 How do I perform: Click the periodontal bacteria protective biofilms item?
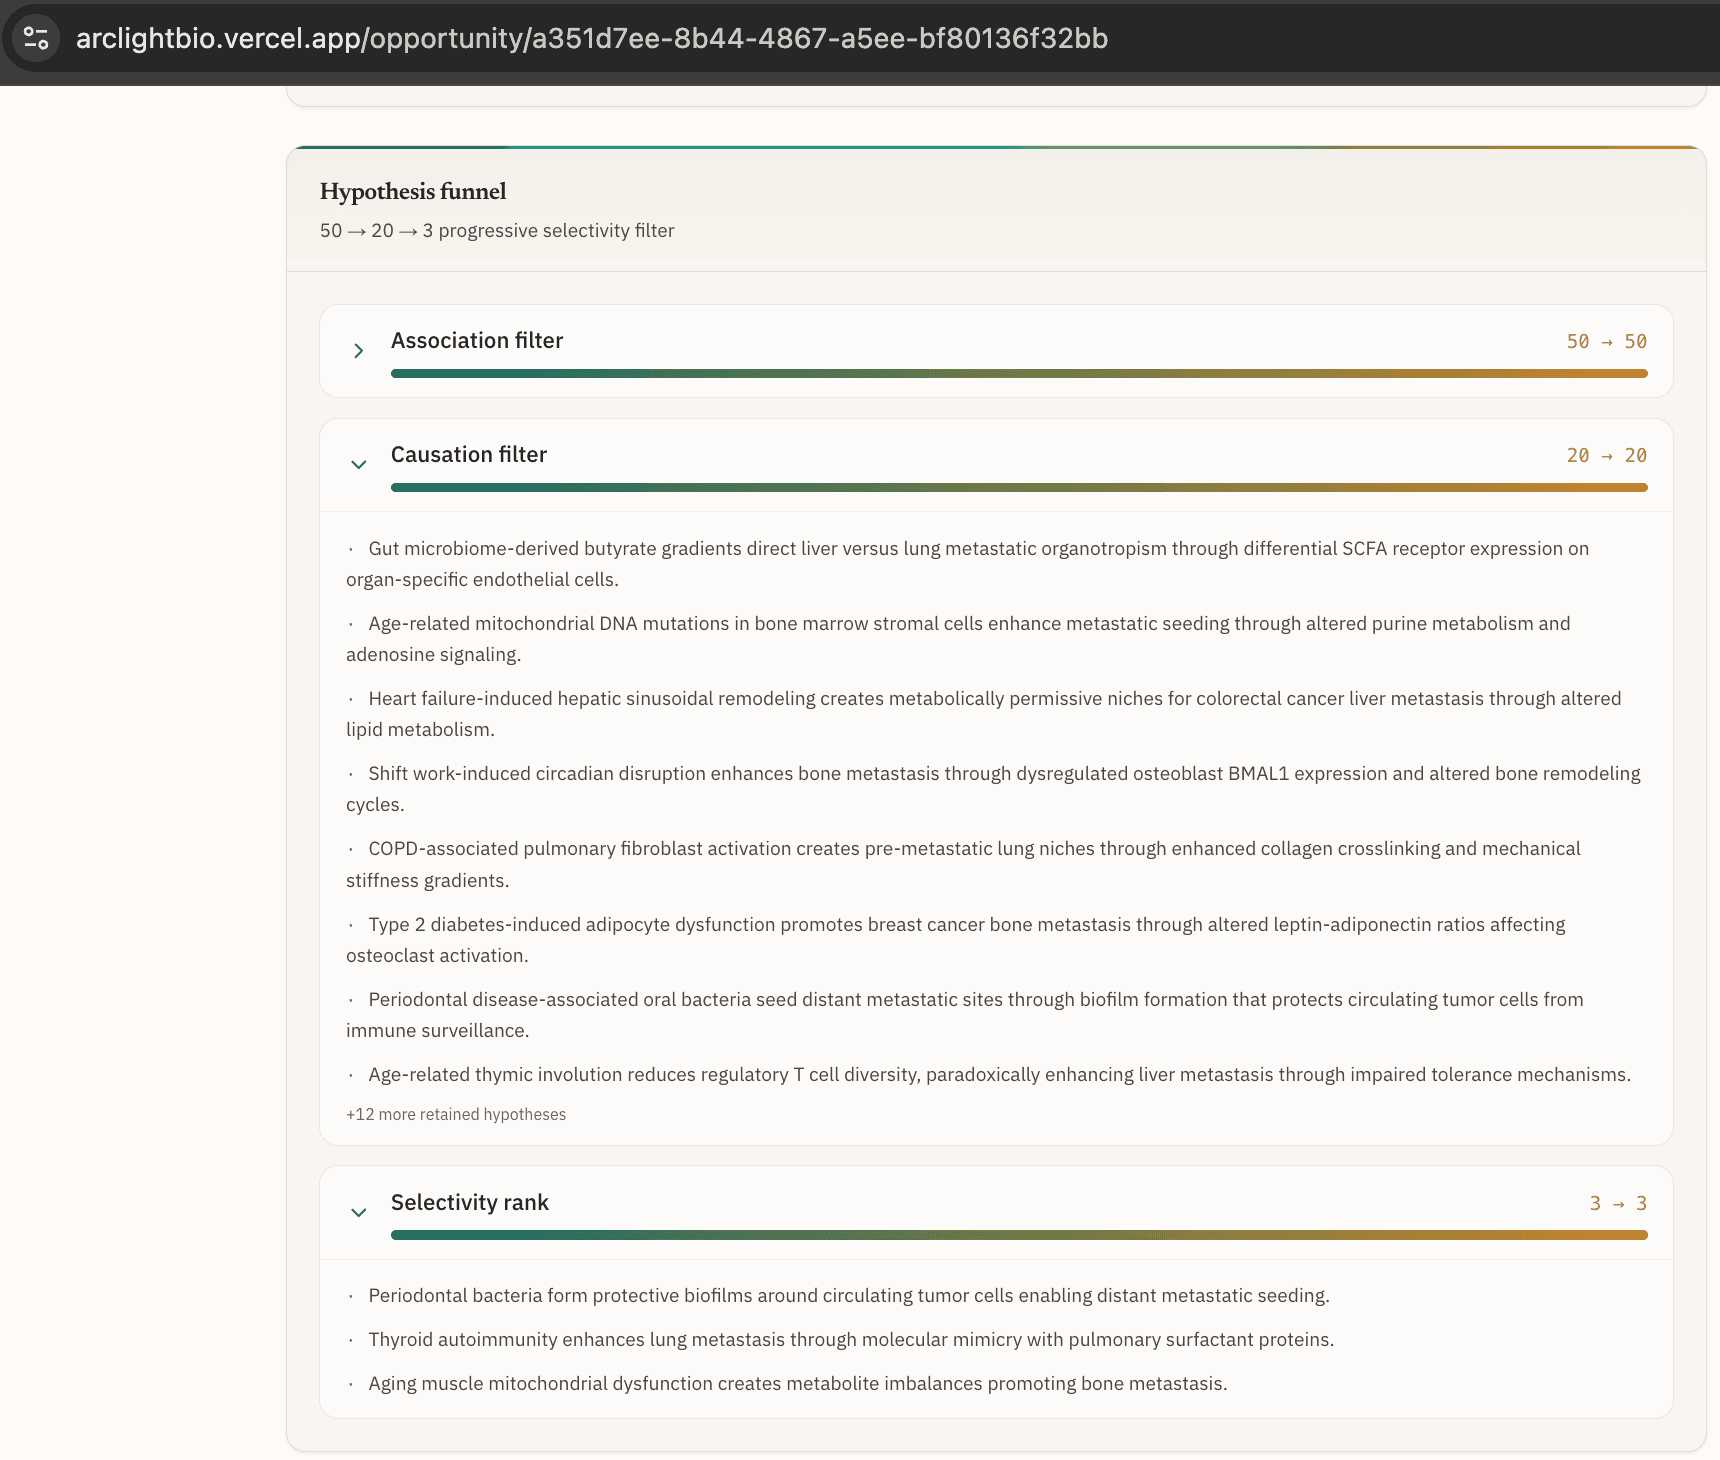click(x=838, y=1296)
